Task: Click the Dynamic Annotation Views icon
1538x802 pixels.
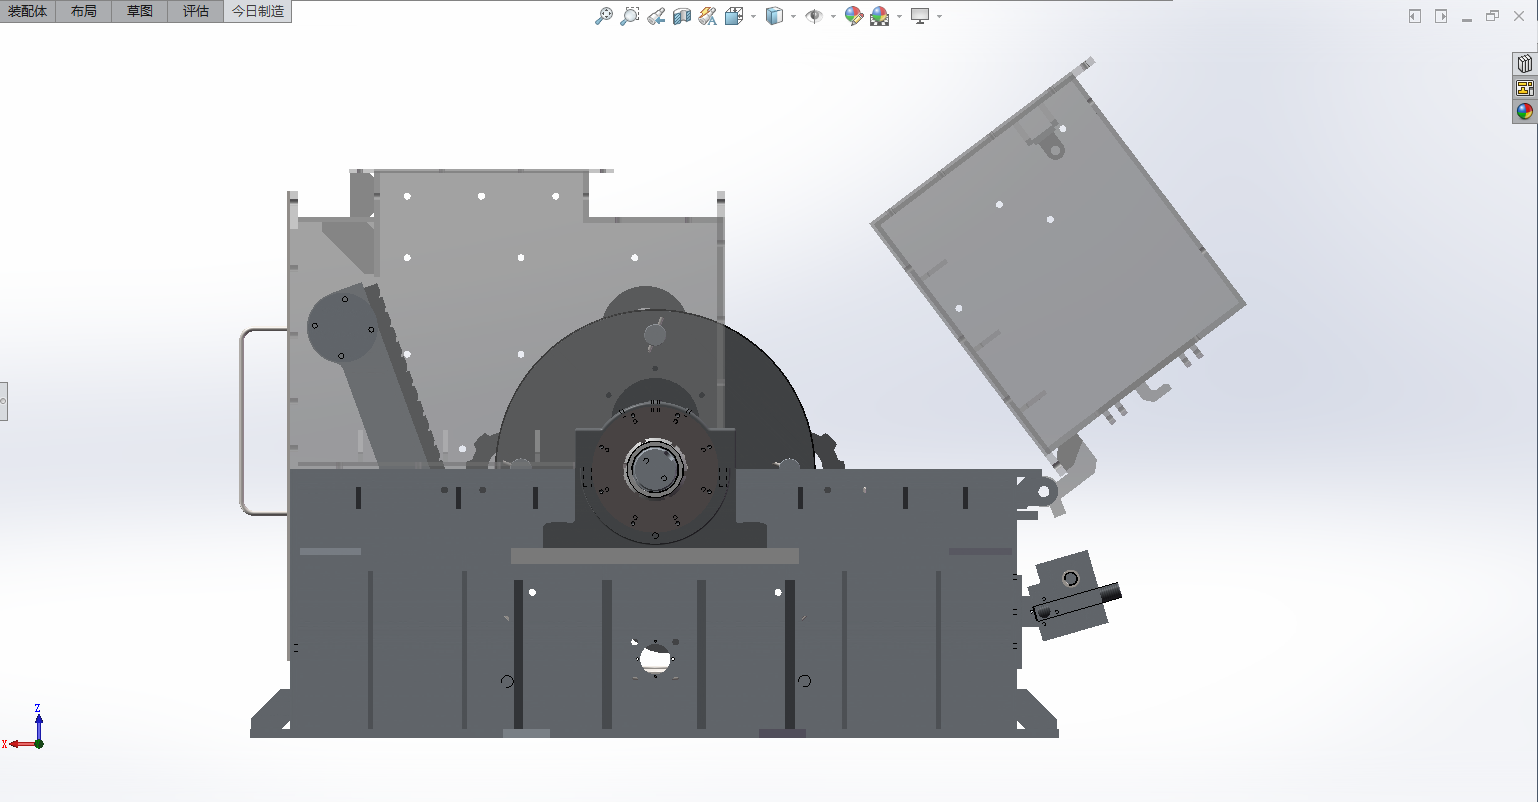Action: tap(708, 16)
